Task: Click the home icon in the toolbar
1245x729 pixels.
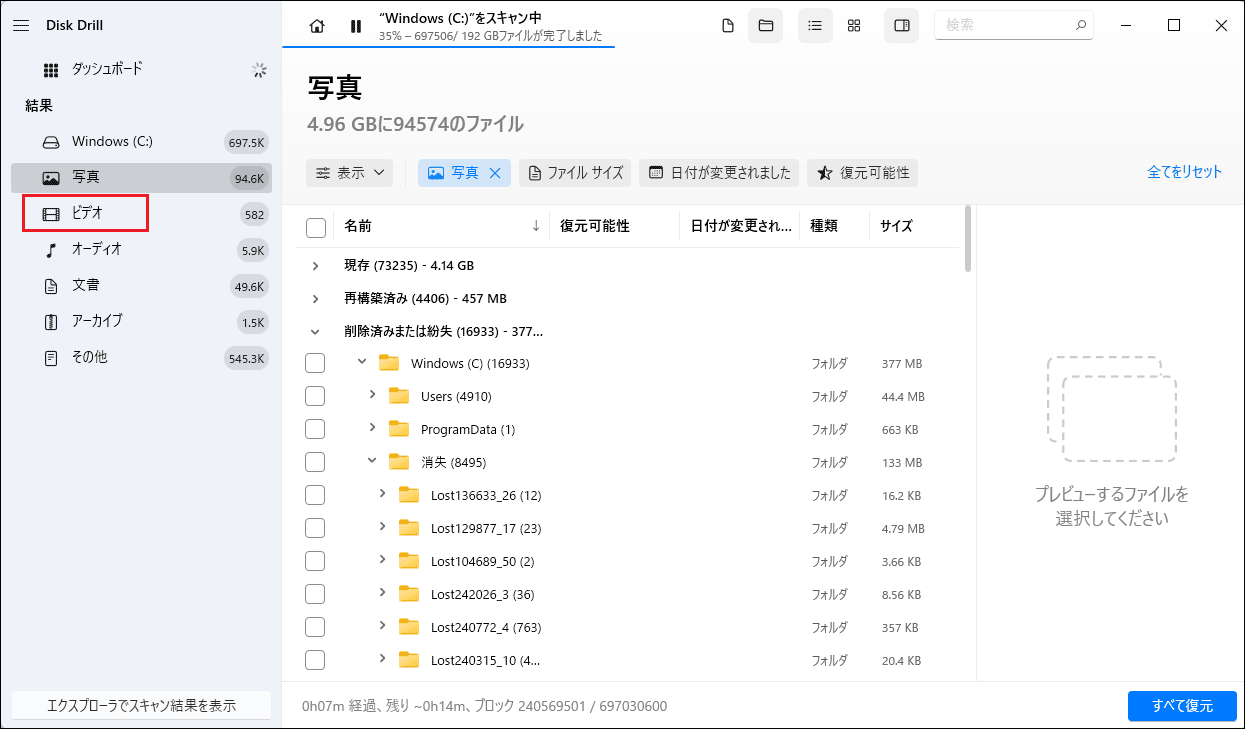Action: pos(316,26)
